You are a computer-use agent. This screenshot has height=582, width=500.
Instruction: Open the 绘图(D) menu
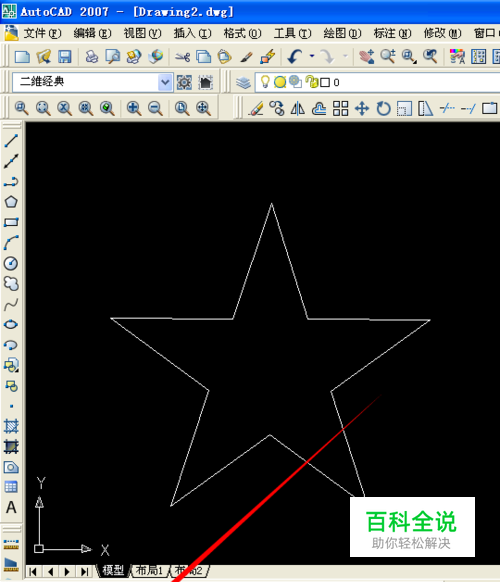click(x=342, y=34)
